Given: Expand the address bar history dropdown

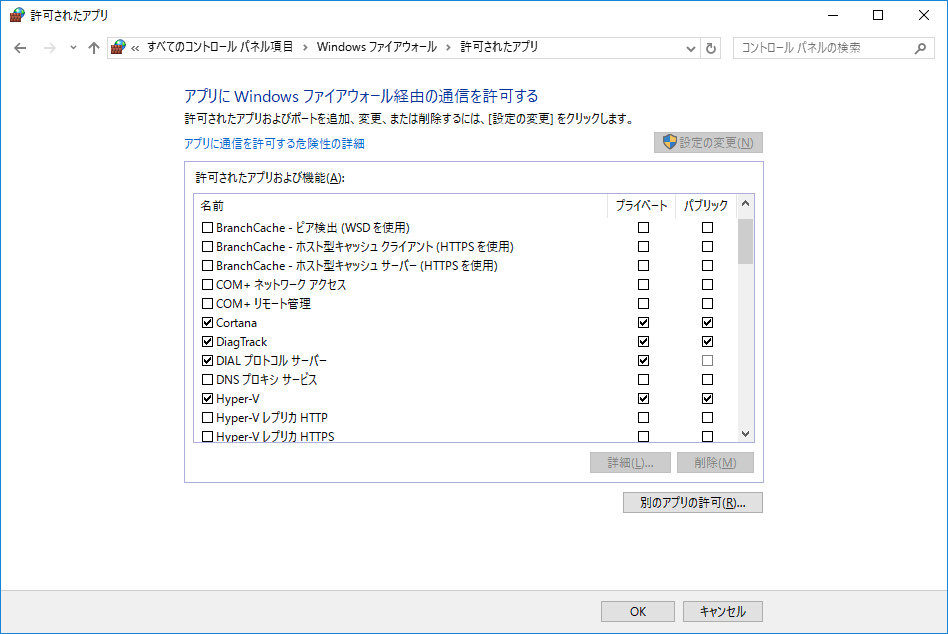Looking at the screenshot, I should coord(690,48).
